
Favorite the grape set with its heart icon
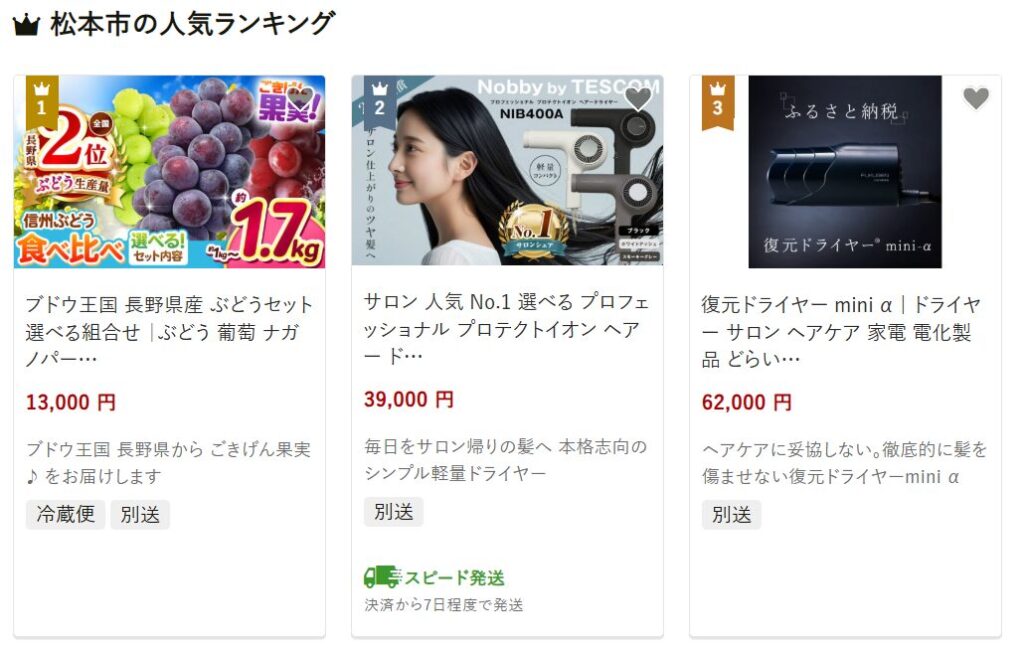pyautogui.click(x=300, y=98)
